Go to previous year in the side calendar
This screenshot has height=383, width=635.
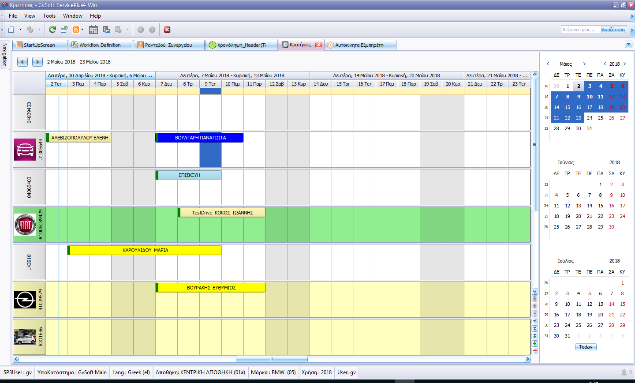click(x=605, y=64)
